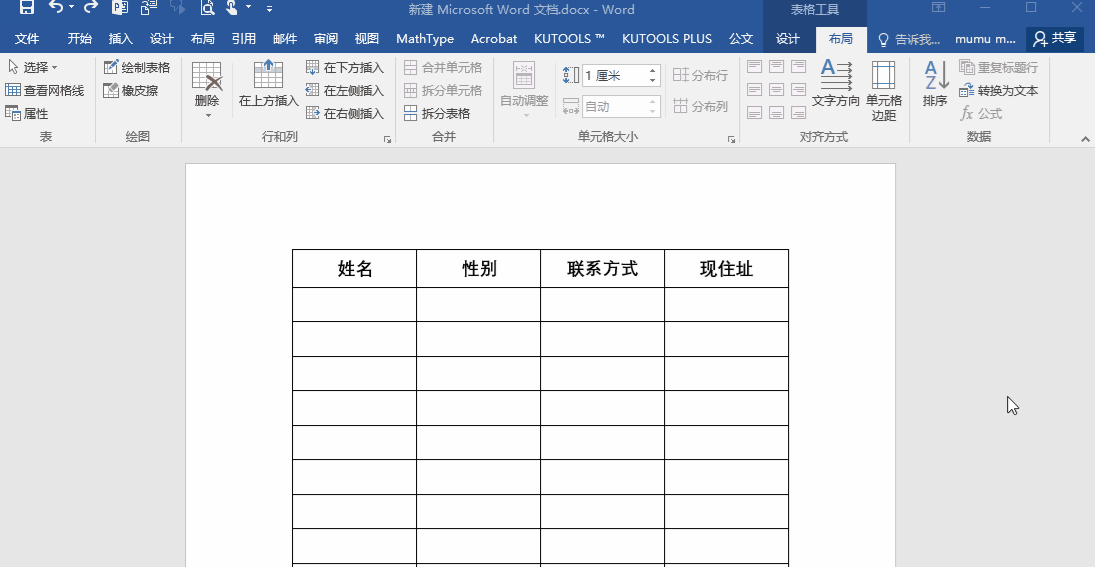1095x567 pixels.
Task: Insert a row with 在下方插入
Action: point(345,67)
